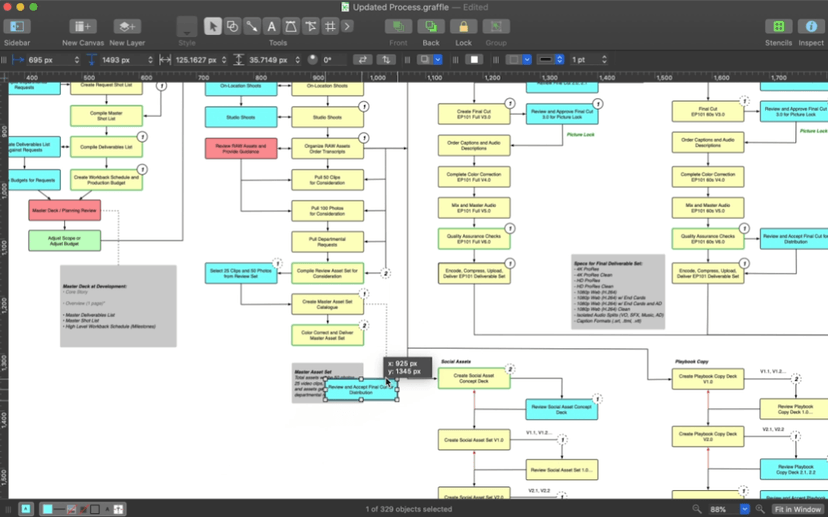Select the Mix and Master Audio EP101 Full V5.0 box
The height and width of the screenshot is (517, 828).
click(x=474, y=208)
